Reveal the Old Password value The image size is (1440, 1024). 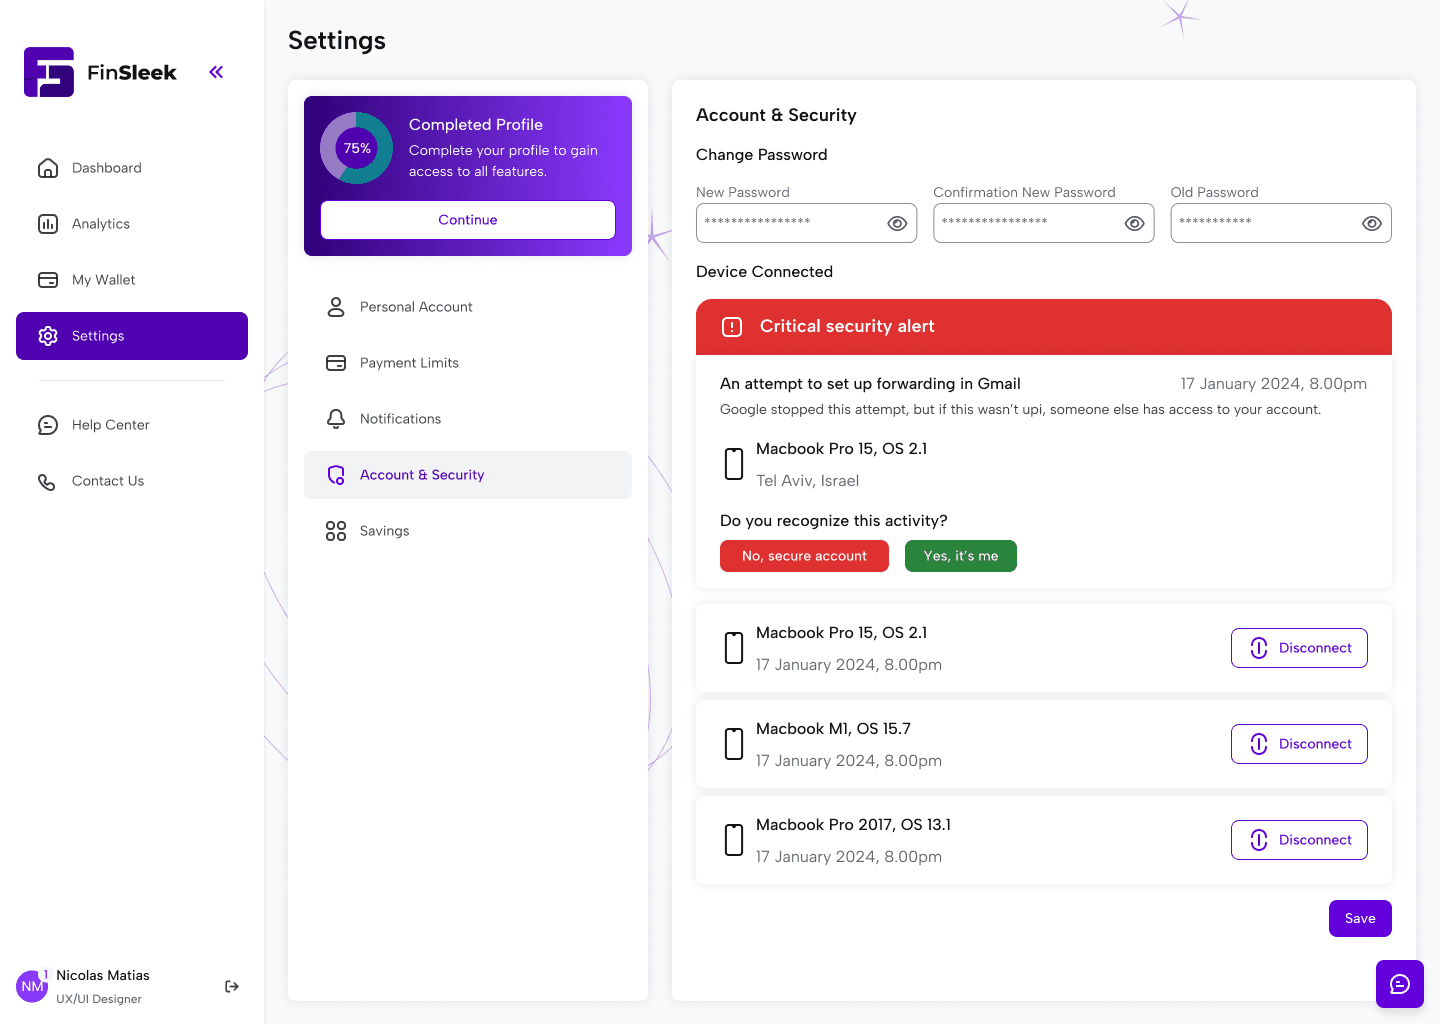1371,223
